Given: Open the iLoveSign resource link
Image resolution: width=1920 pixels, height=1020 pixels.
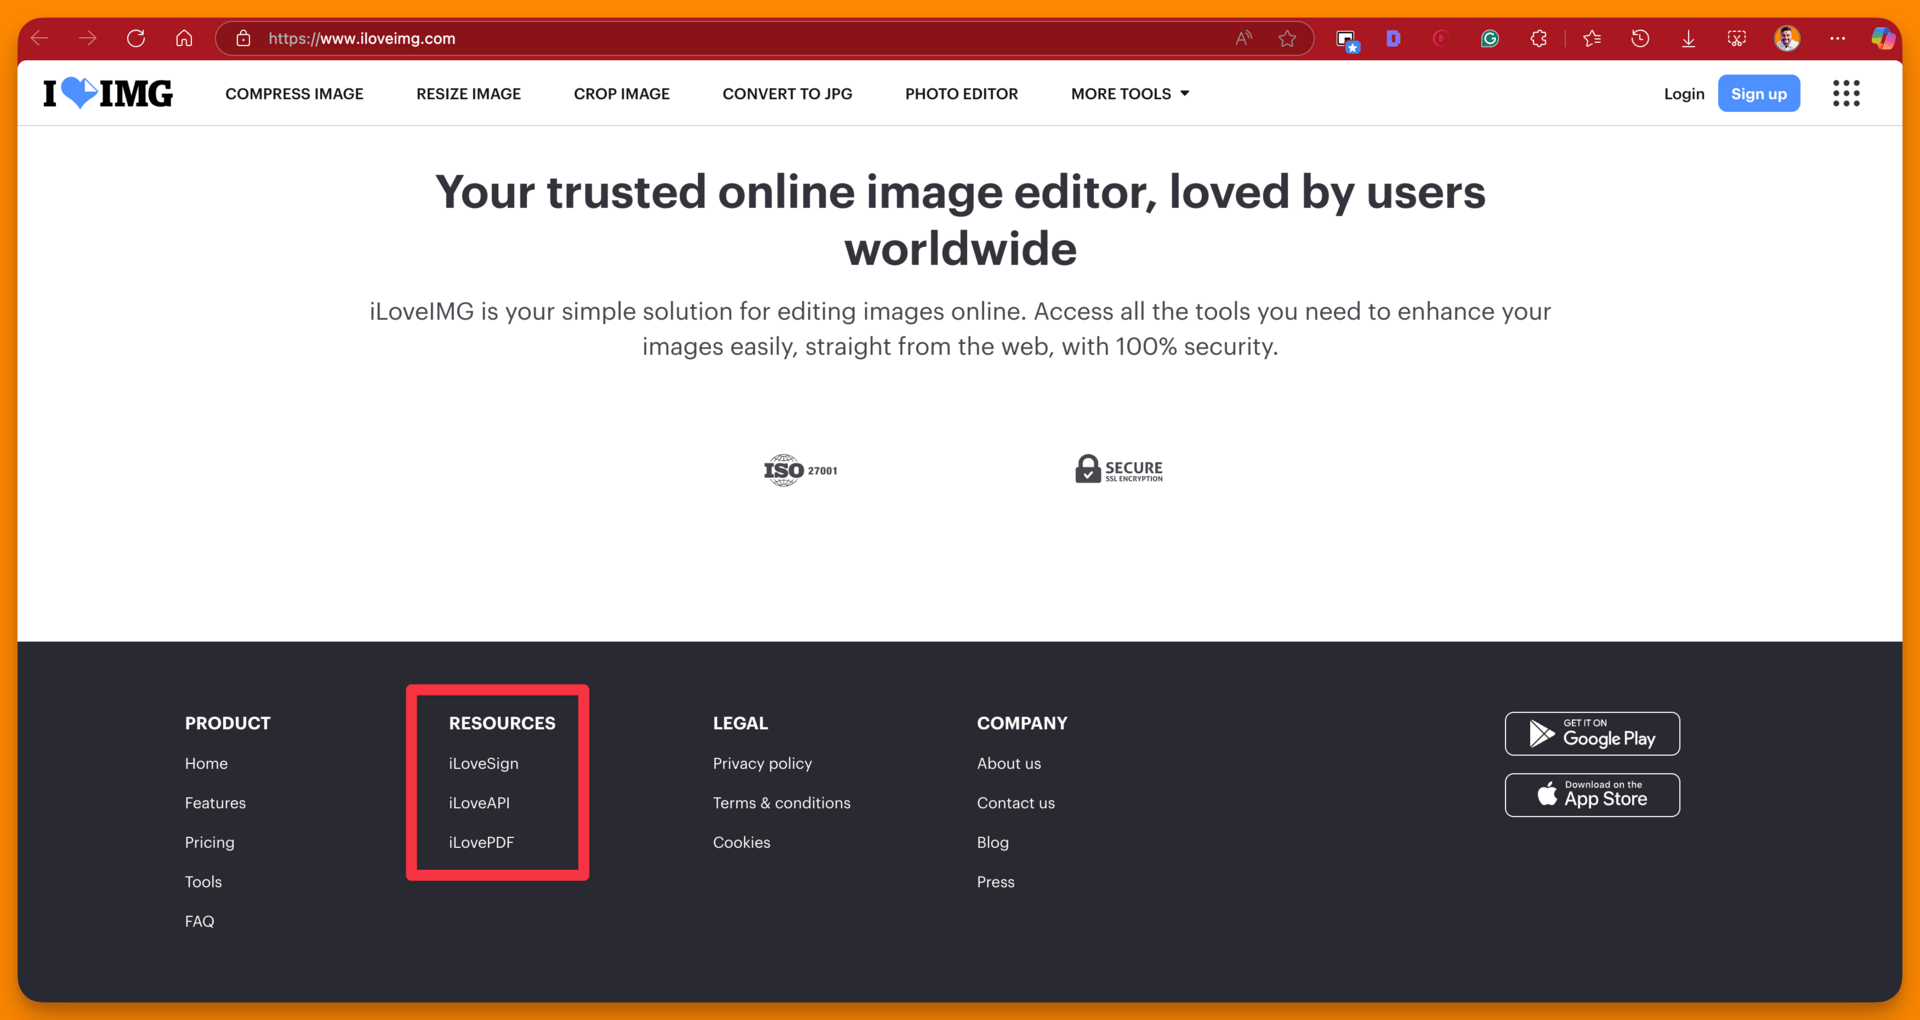Looking at the screenshot, I should (x=483, y=763).
